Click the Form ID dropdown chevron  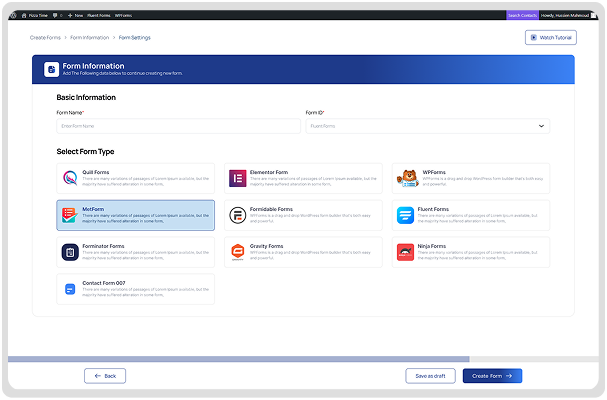[541, 126]
